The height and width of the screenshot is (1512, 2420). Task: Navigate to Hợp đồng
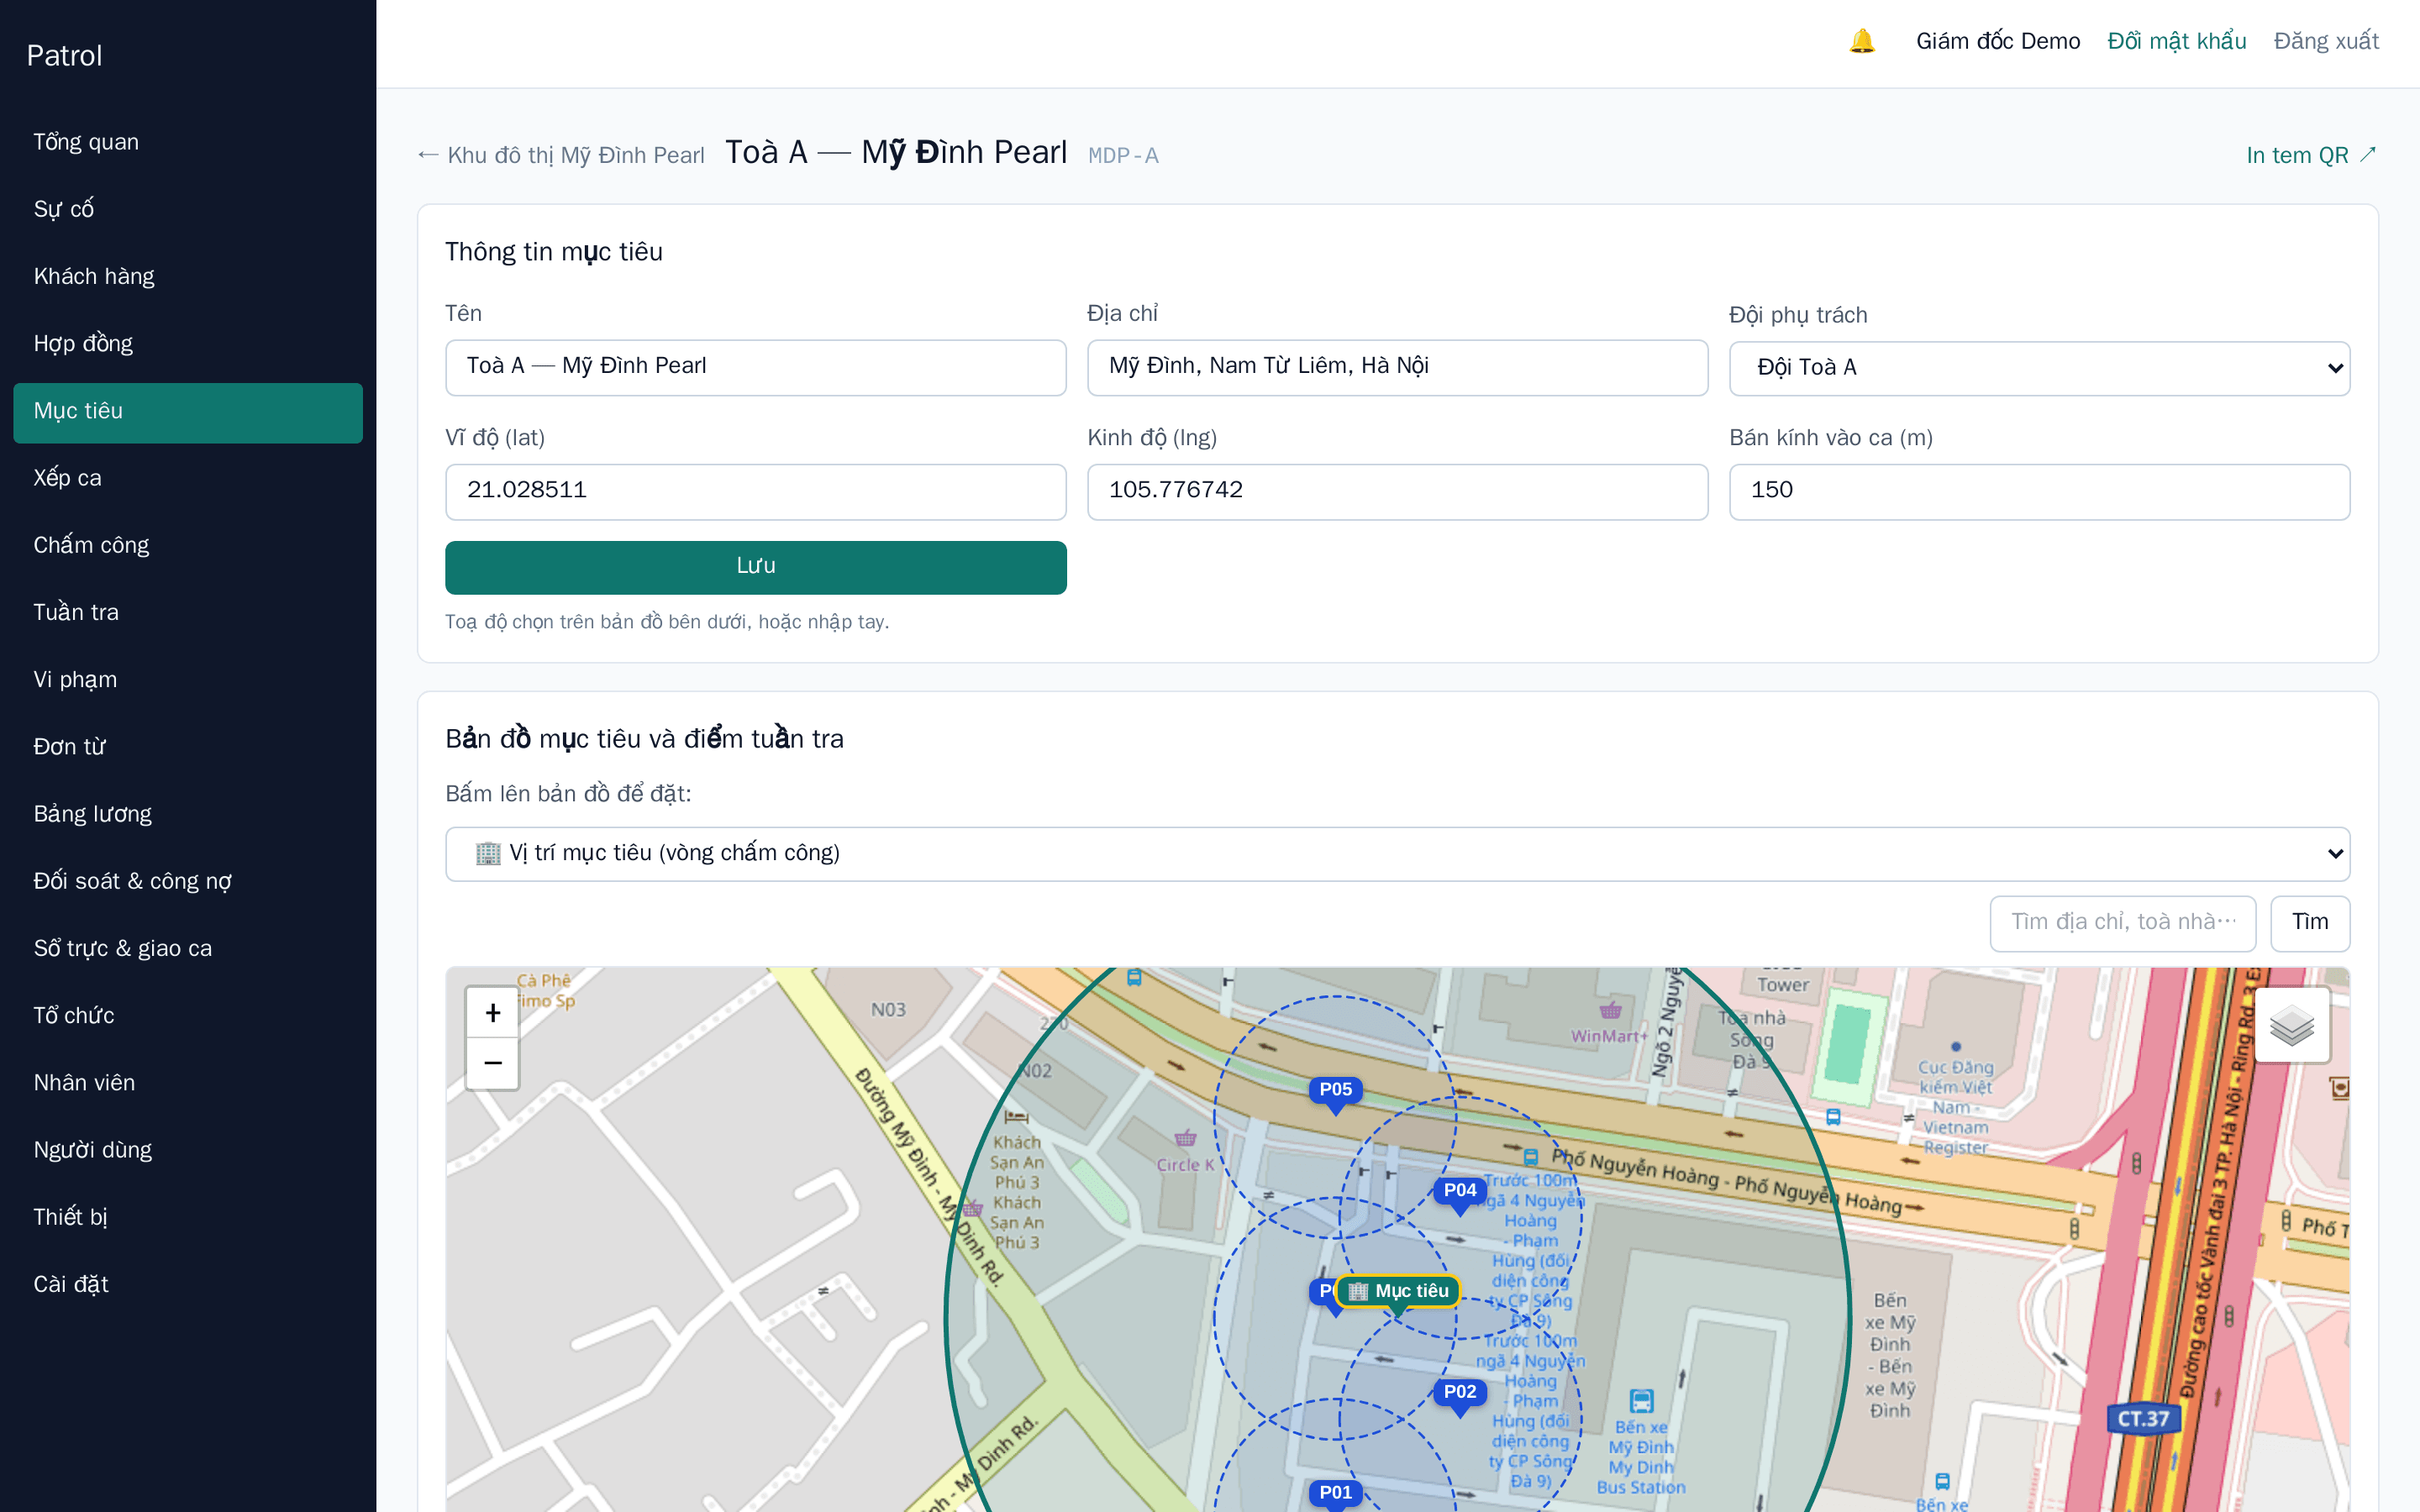188,343
